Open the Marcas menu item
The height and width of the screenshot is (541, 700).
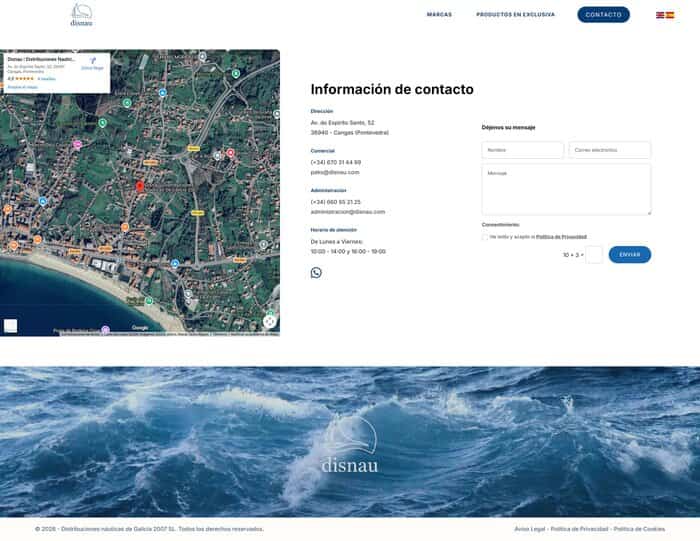pyautogui.click(x=439, y=15)
